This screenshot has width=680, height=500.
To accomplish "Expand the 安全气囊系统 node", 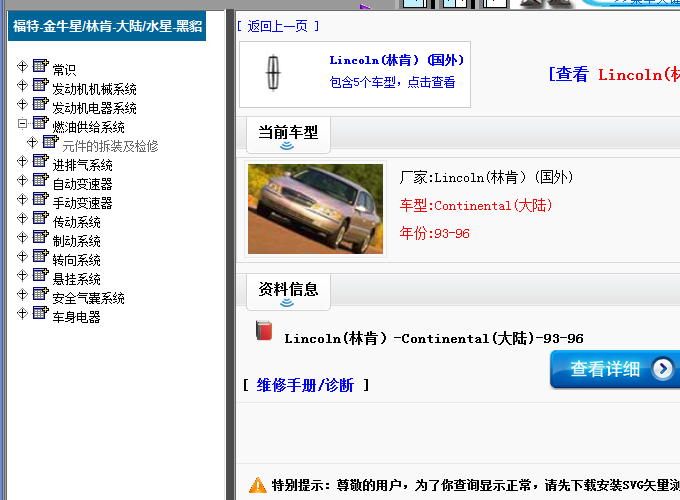I will coord(23,294).
